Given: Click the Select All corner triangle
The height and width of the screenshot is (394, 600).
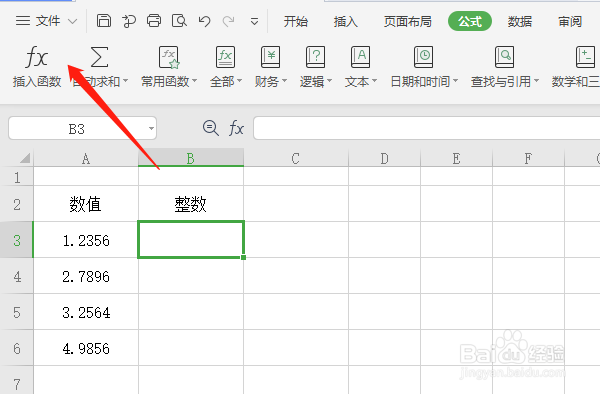Looking at the screenshot, I should click(25, 158).
